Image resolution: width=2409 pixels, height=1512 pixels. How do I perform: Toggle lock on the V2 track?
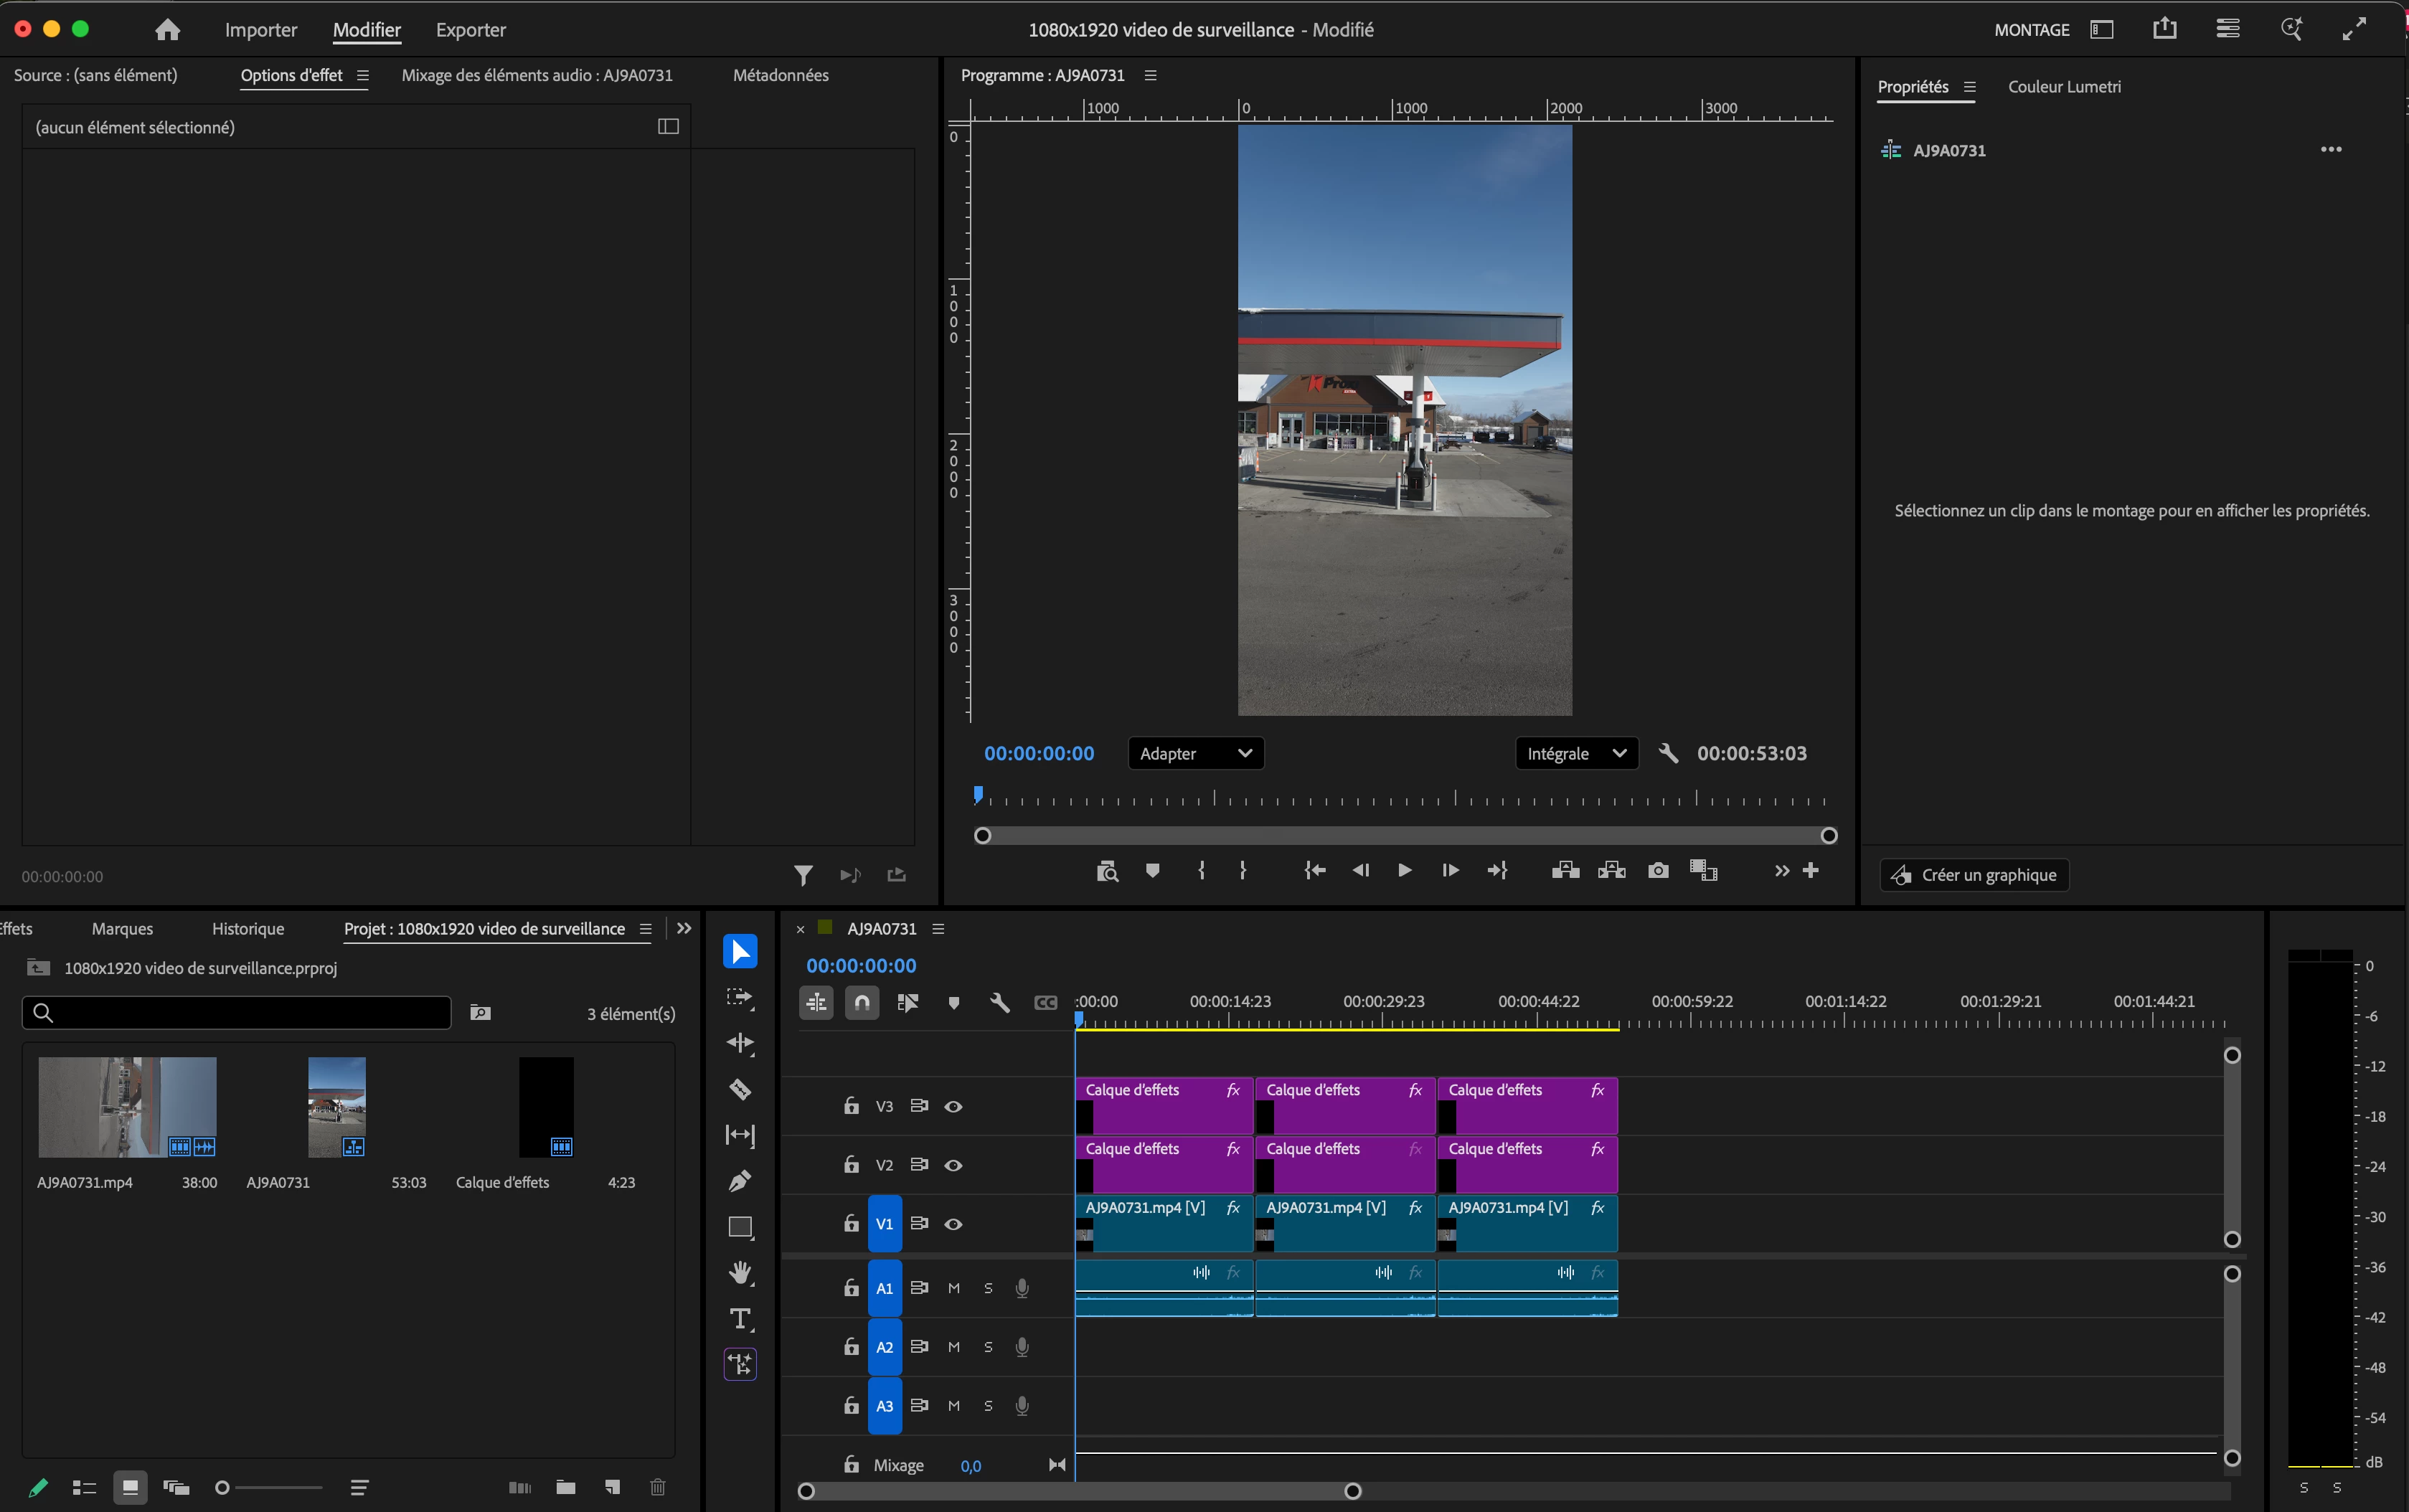coord(851,1164)
